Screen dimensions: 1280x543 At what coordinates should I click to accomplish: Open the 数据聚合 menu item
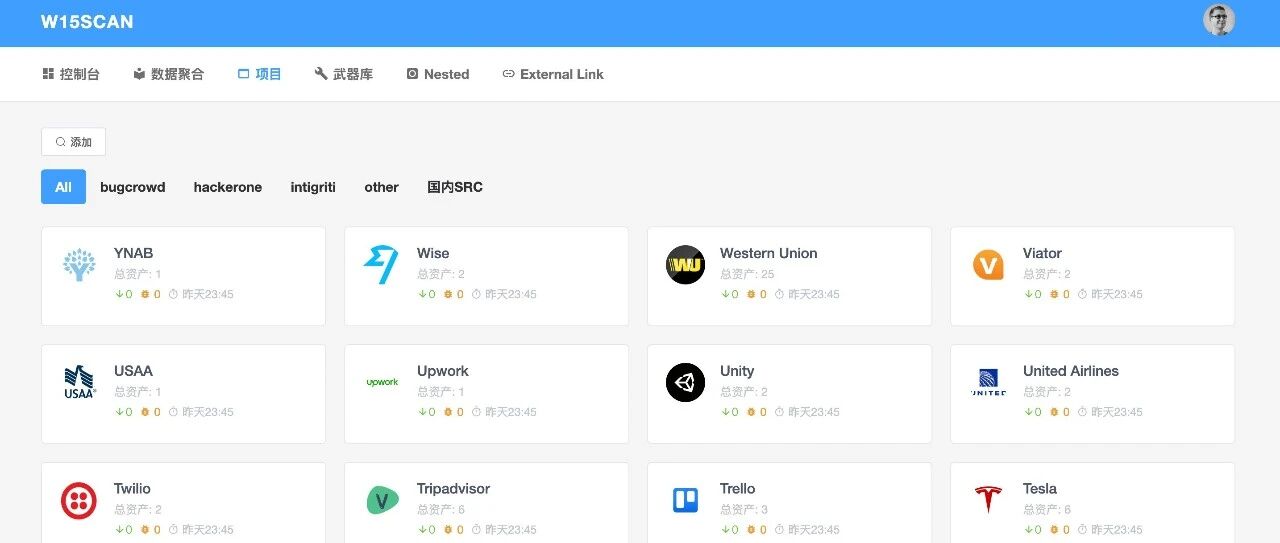[x=168, y=74]
